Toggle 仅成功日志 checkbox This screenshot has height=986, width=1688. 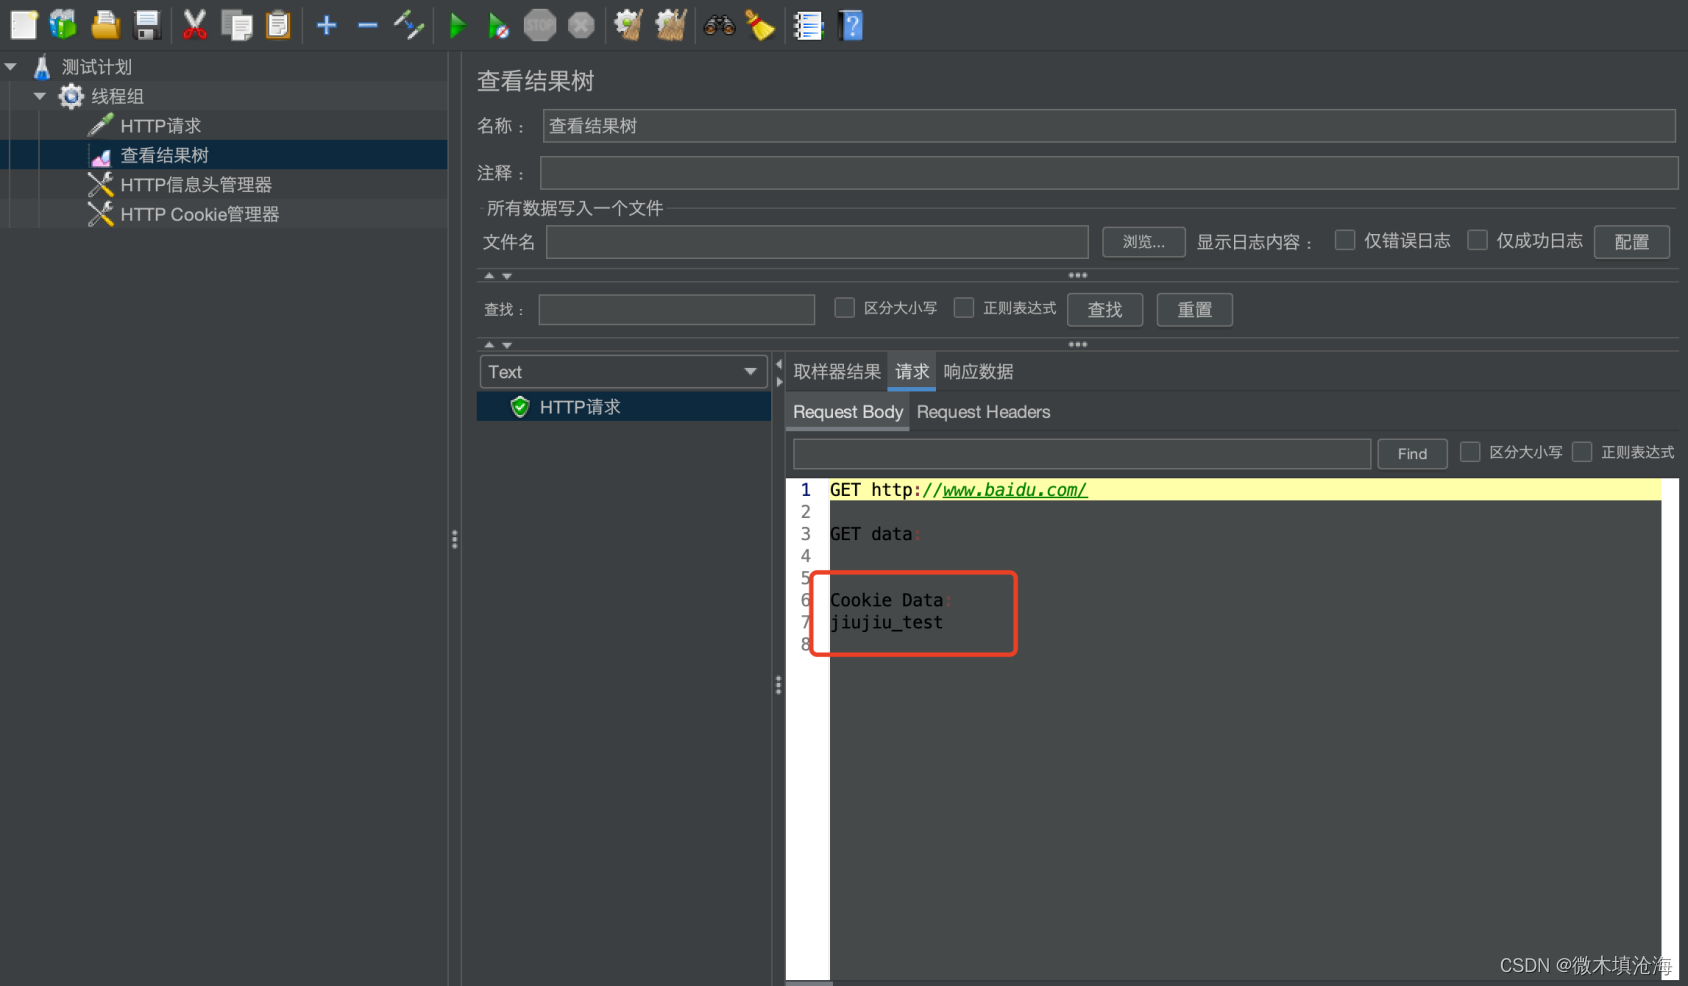(x=1477, y=240)
